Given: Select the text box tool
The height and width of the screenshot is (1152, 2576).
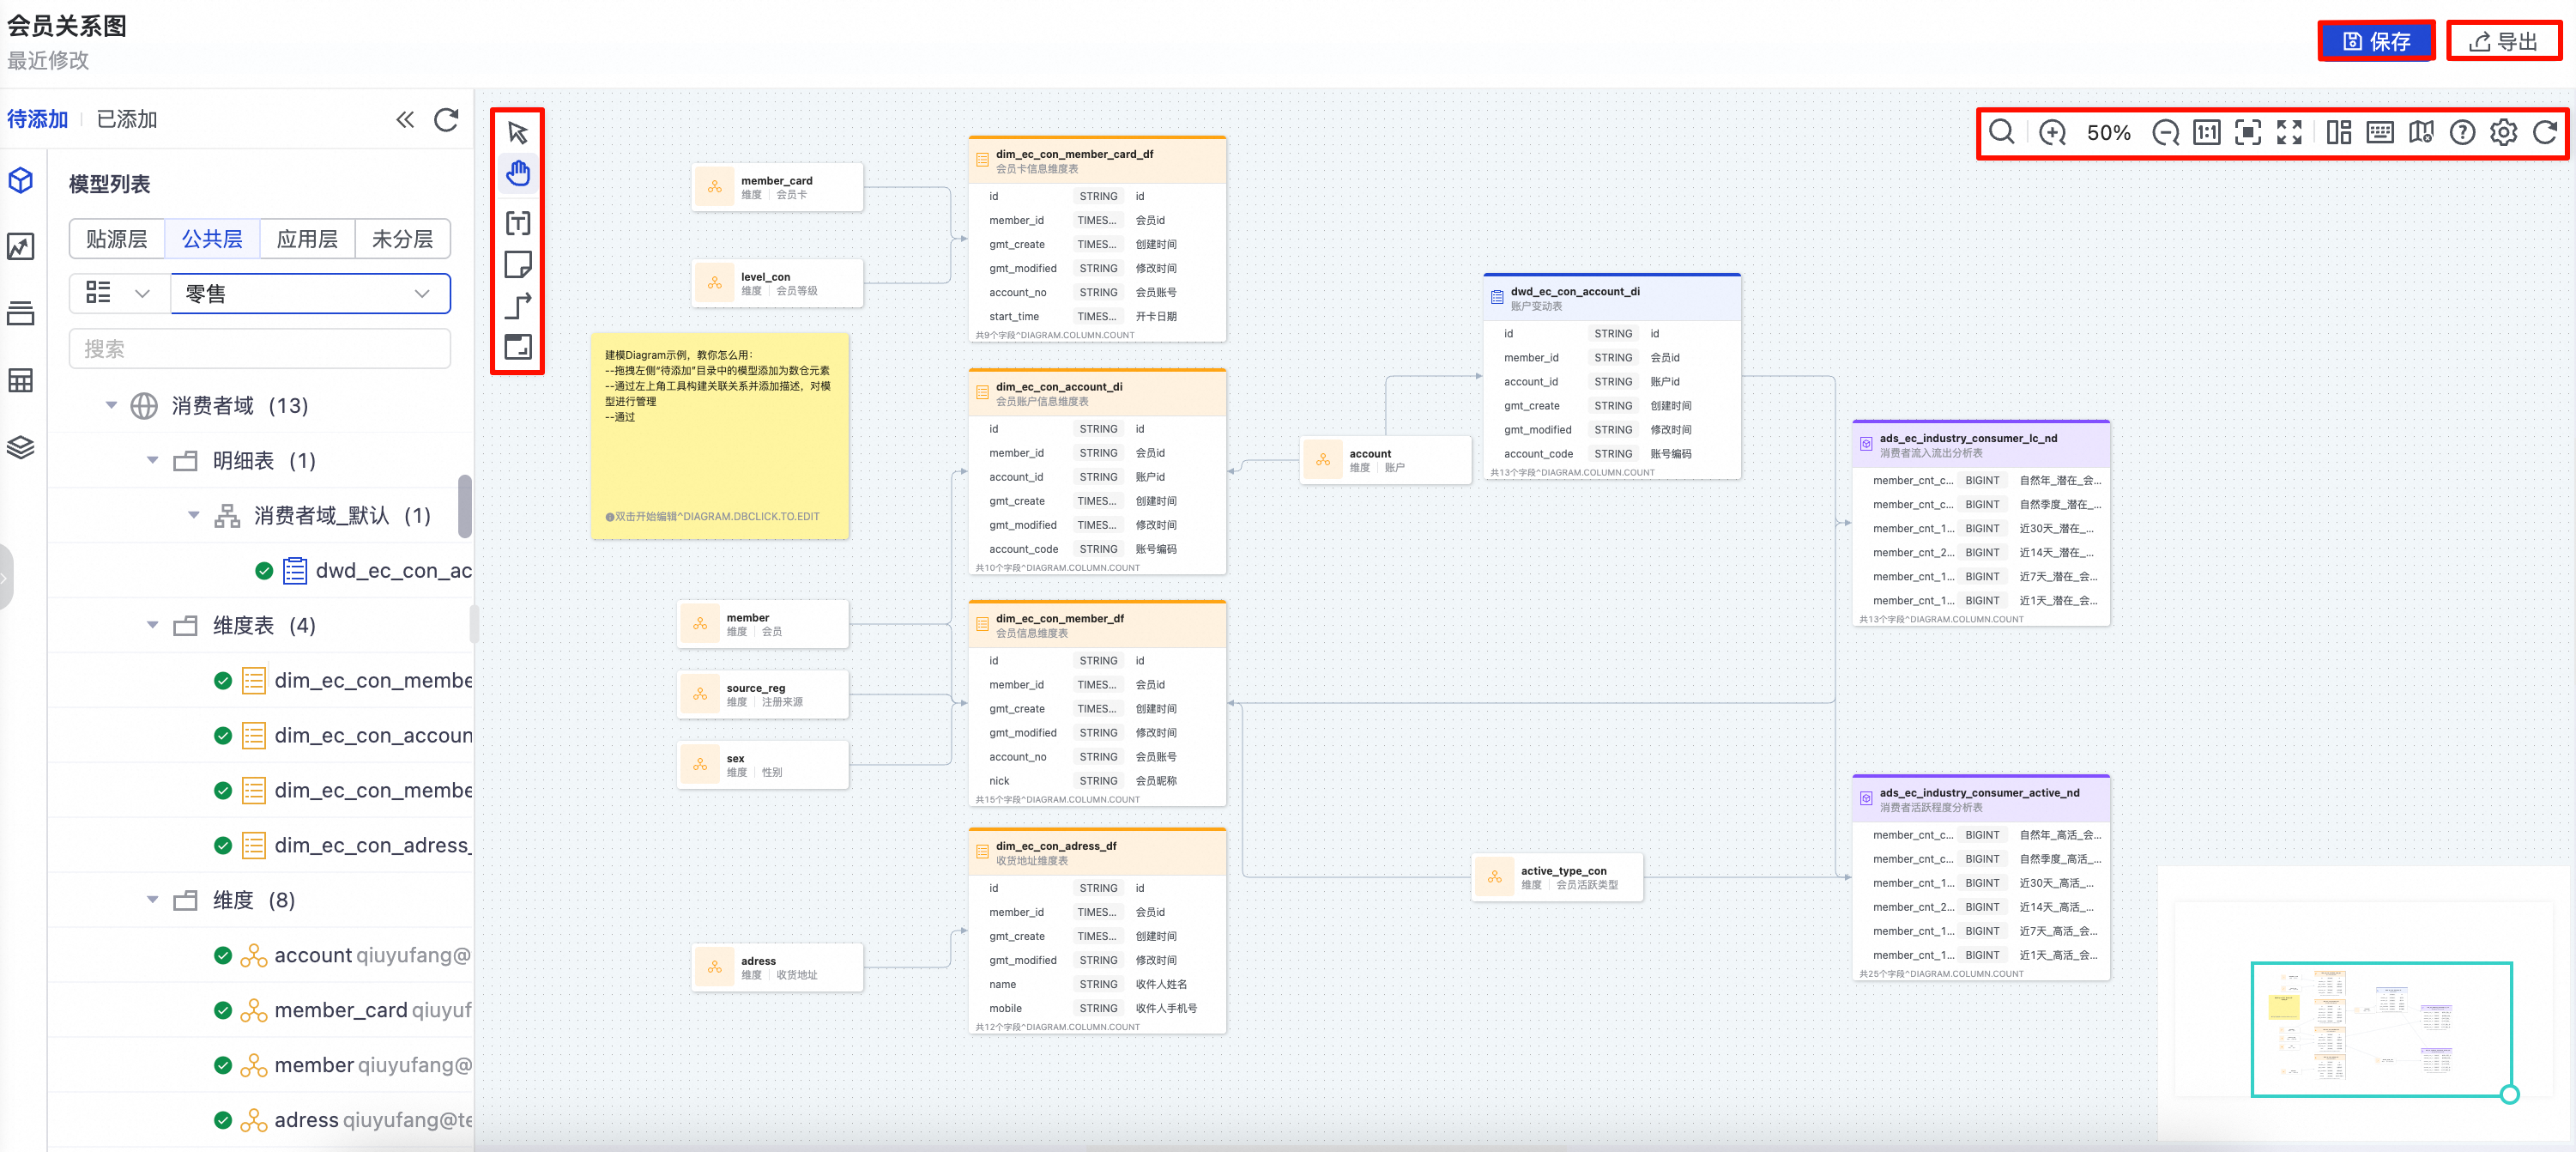Looking at the screenshot, I should pos(517,222).
